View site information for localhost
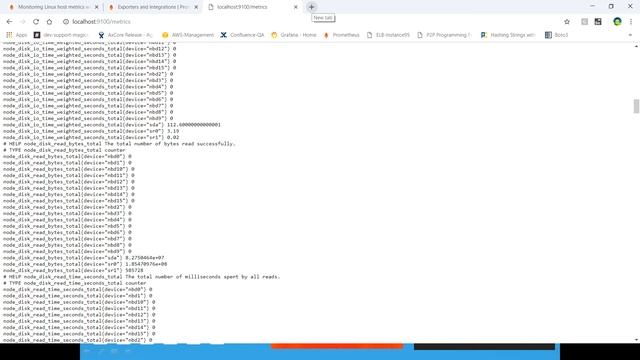 (66, 22)
